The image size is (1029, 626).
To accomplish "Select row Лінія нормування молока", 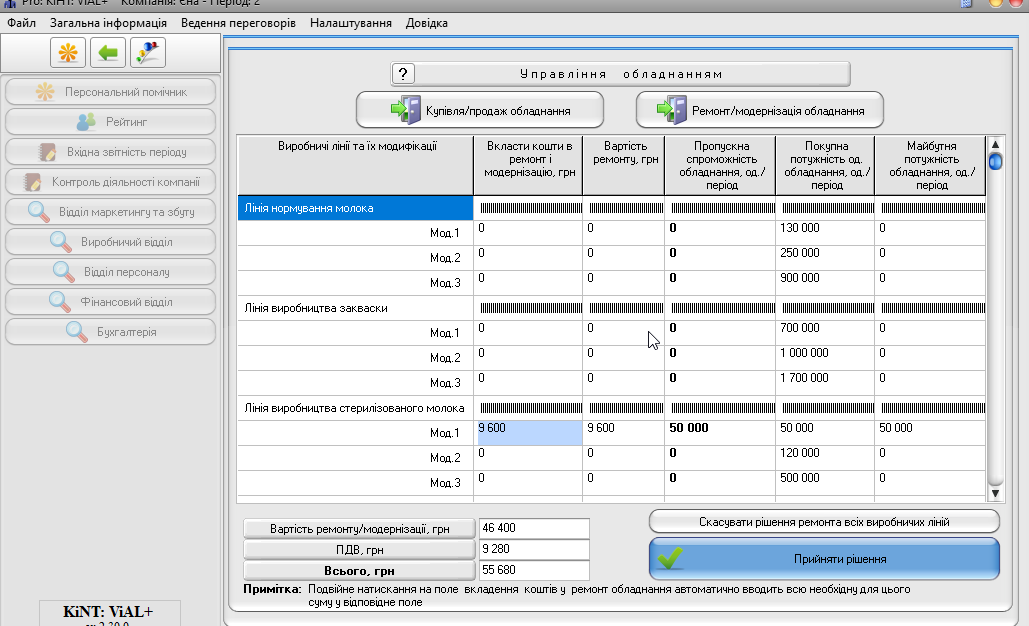I will pos(355,208).
